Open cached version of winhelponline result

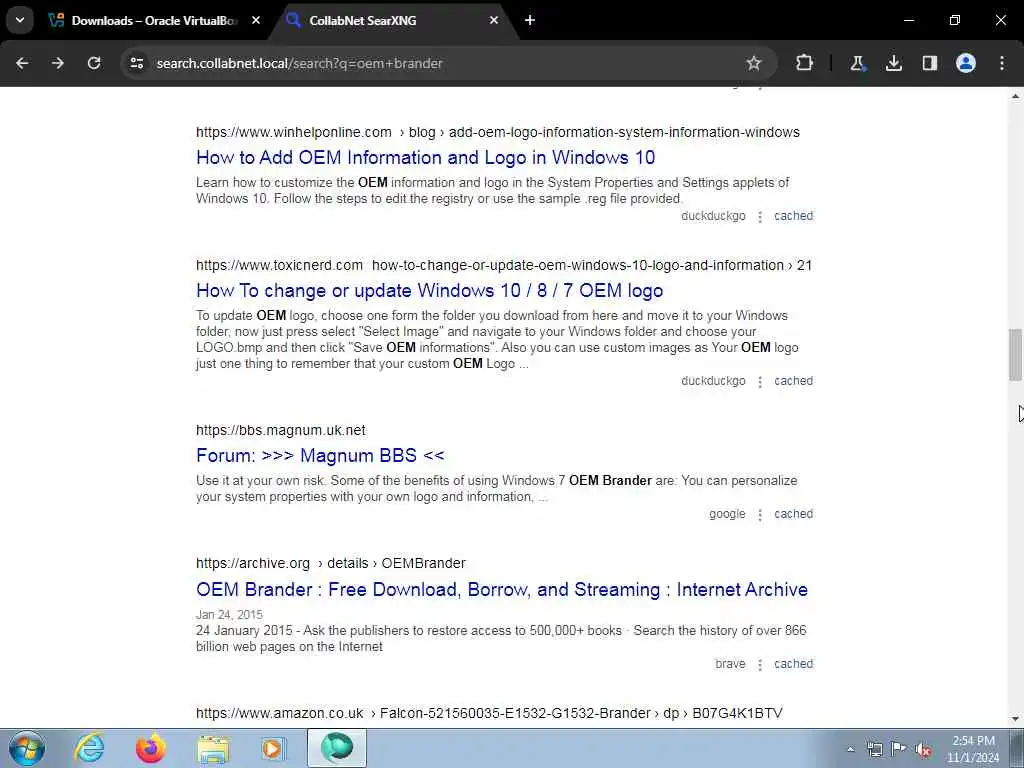point(793,216)
